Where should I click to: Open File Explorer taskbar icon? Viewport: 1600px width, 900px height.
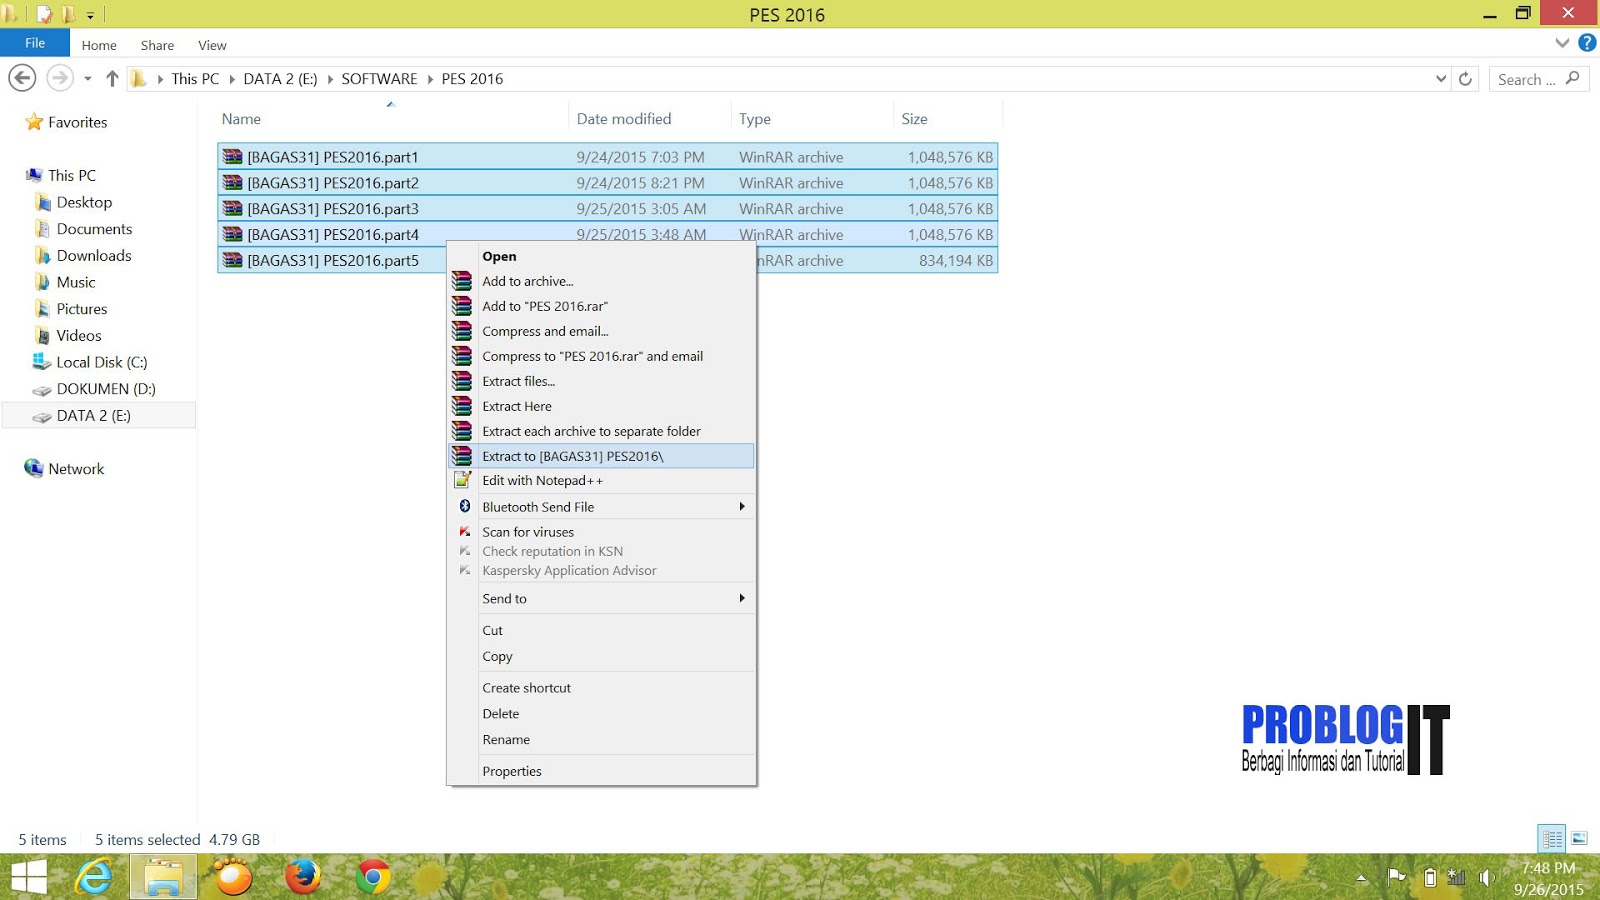pyautogui.click(x=163, y=878)
